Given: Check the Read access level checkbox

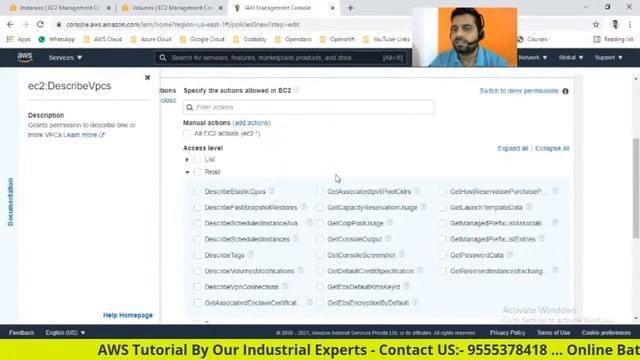Looking at the screenshot, I should click(198, 172).
